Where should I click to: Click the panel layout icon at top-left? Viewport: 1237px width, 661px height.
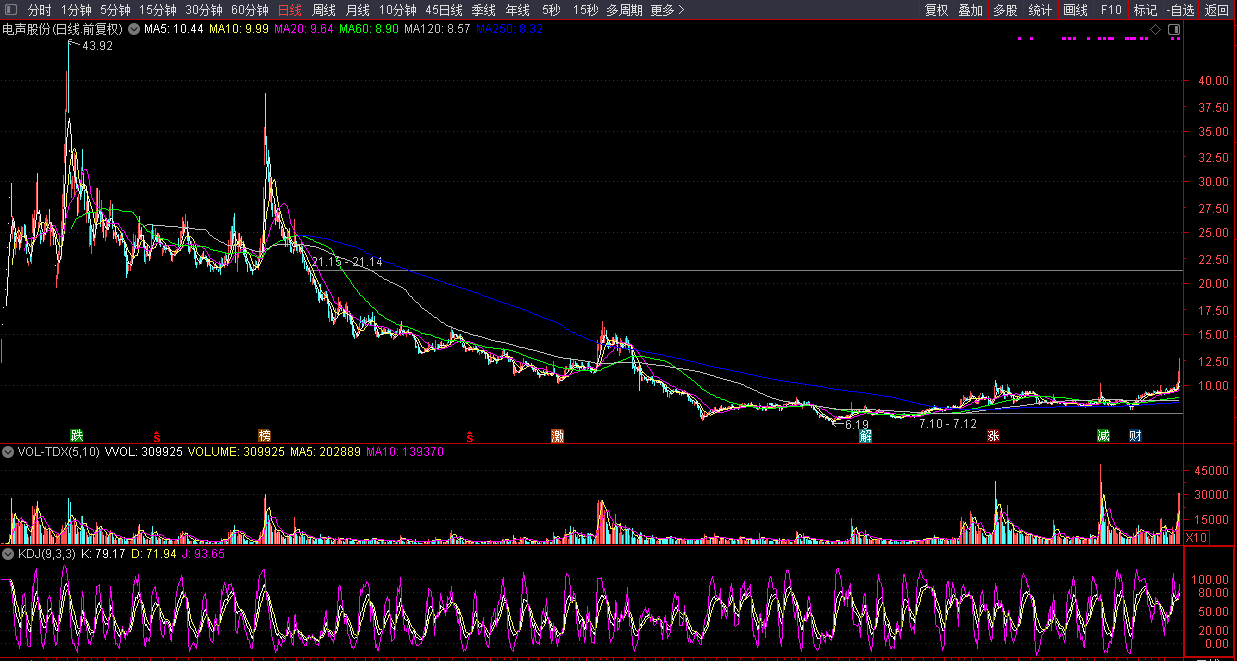click(x=10, y=10)
